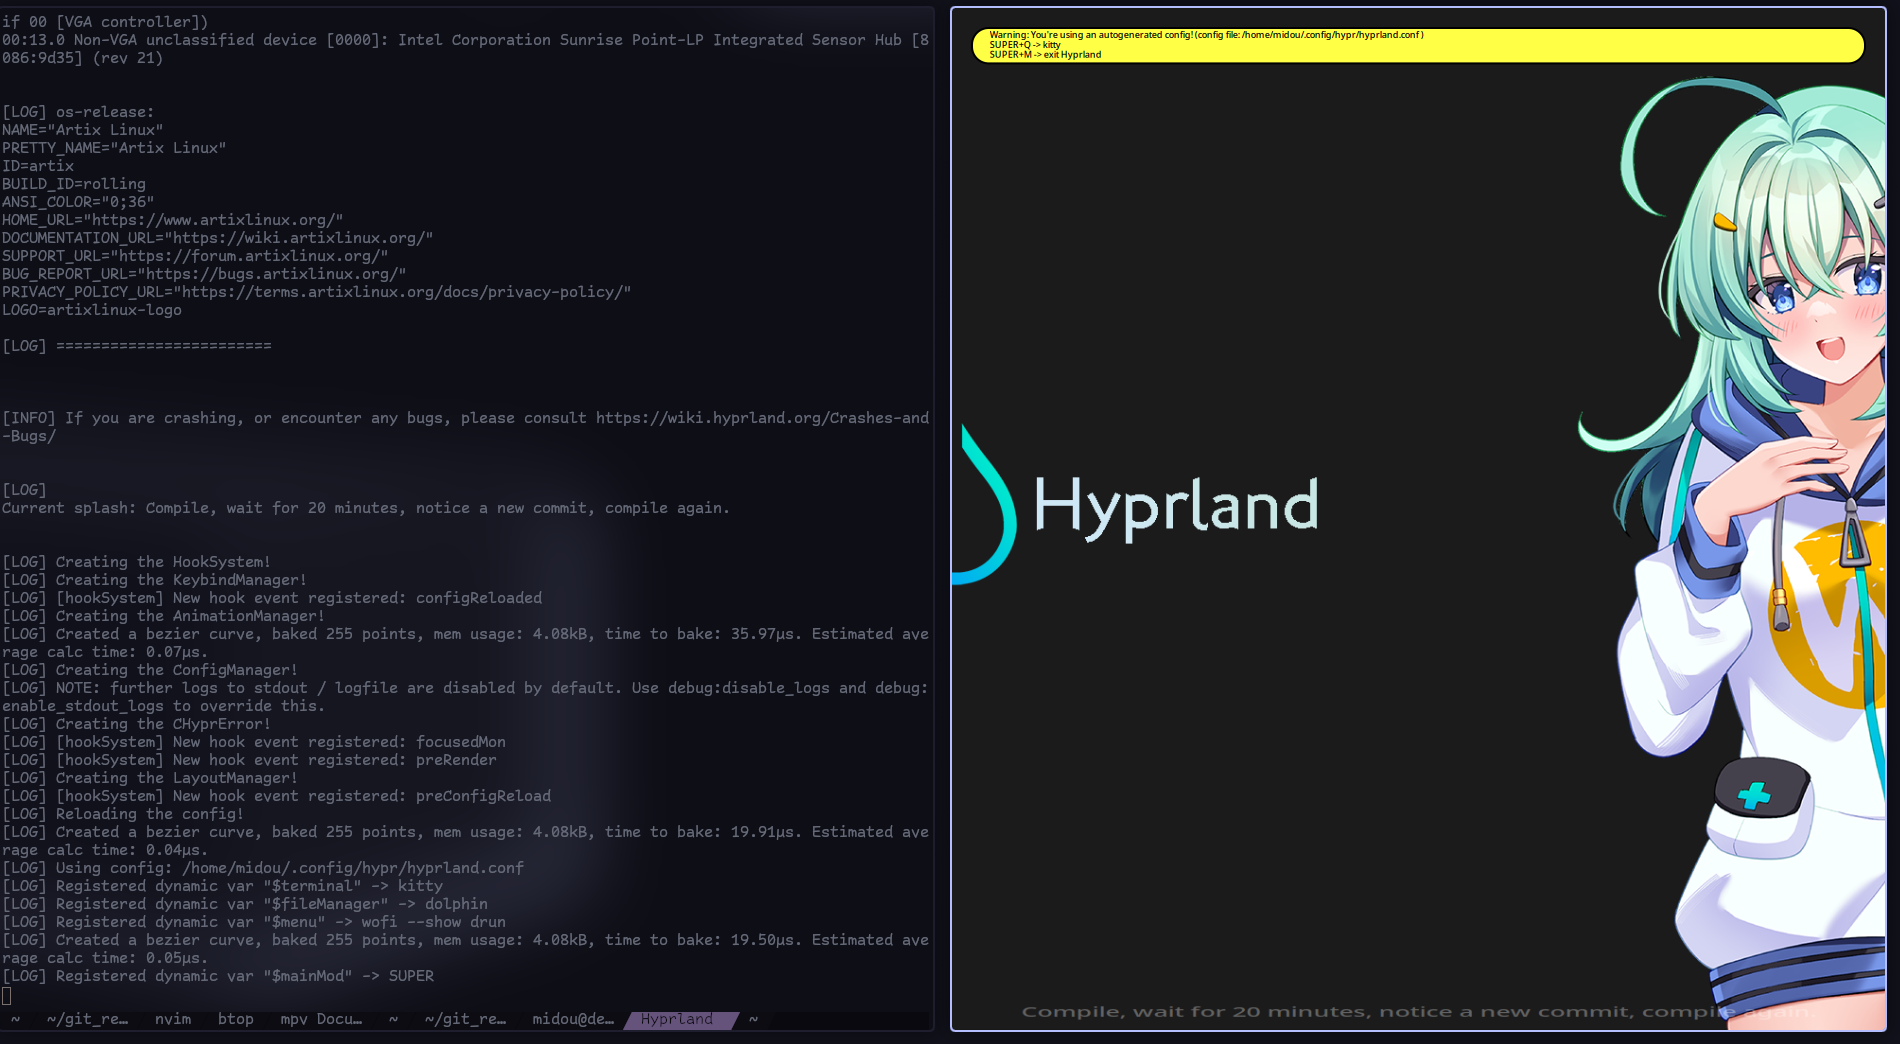Click the teal cross on the pouch
Viewport: 1900px width, 1044px height.
coord(1754,795)
